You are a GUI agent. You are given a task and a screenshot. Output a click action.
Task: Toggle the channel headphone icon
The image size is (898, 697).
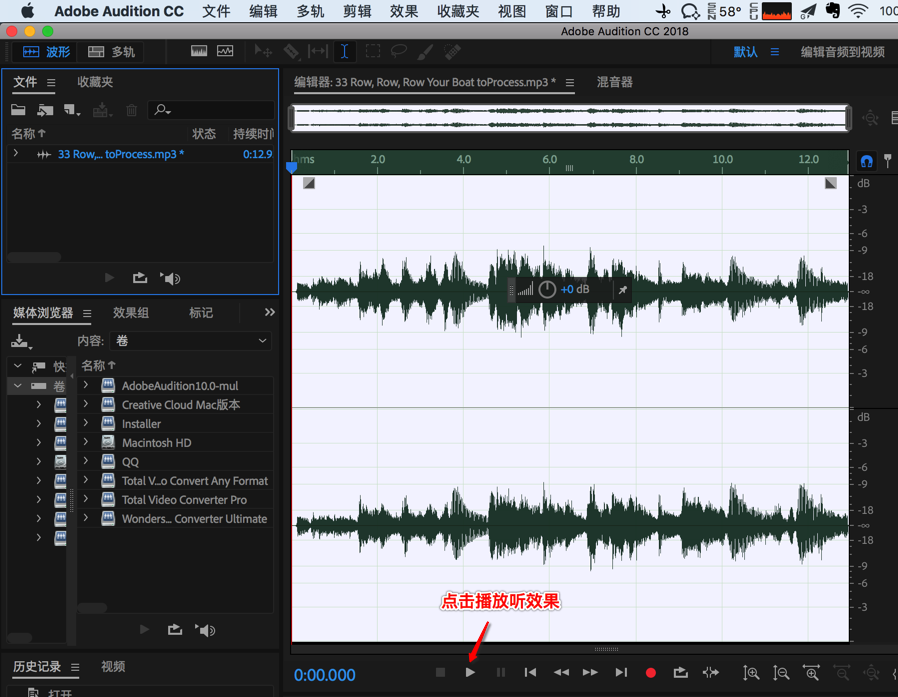pyautogui.click(x=867, y=161)
